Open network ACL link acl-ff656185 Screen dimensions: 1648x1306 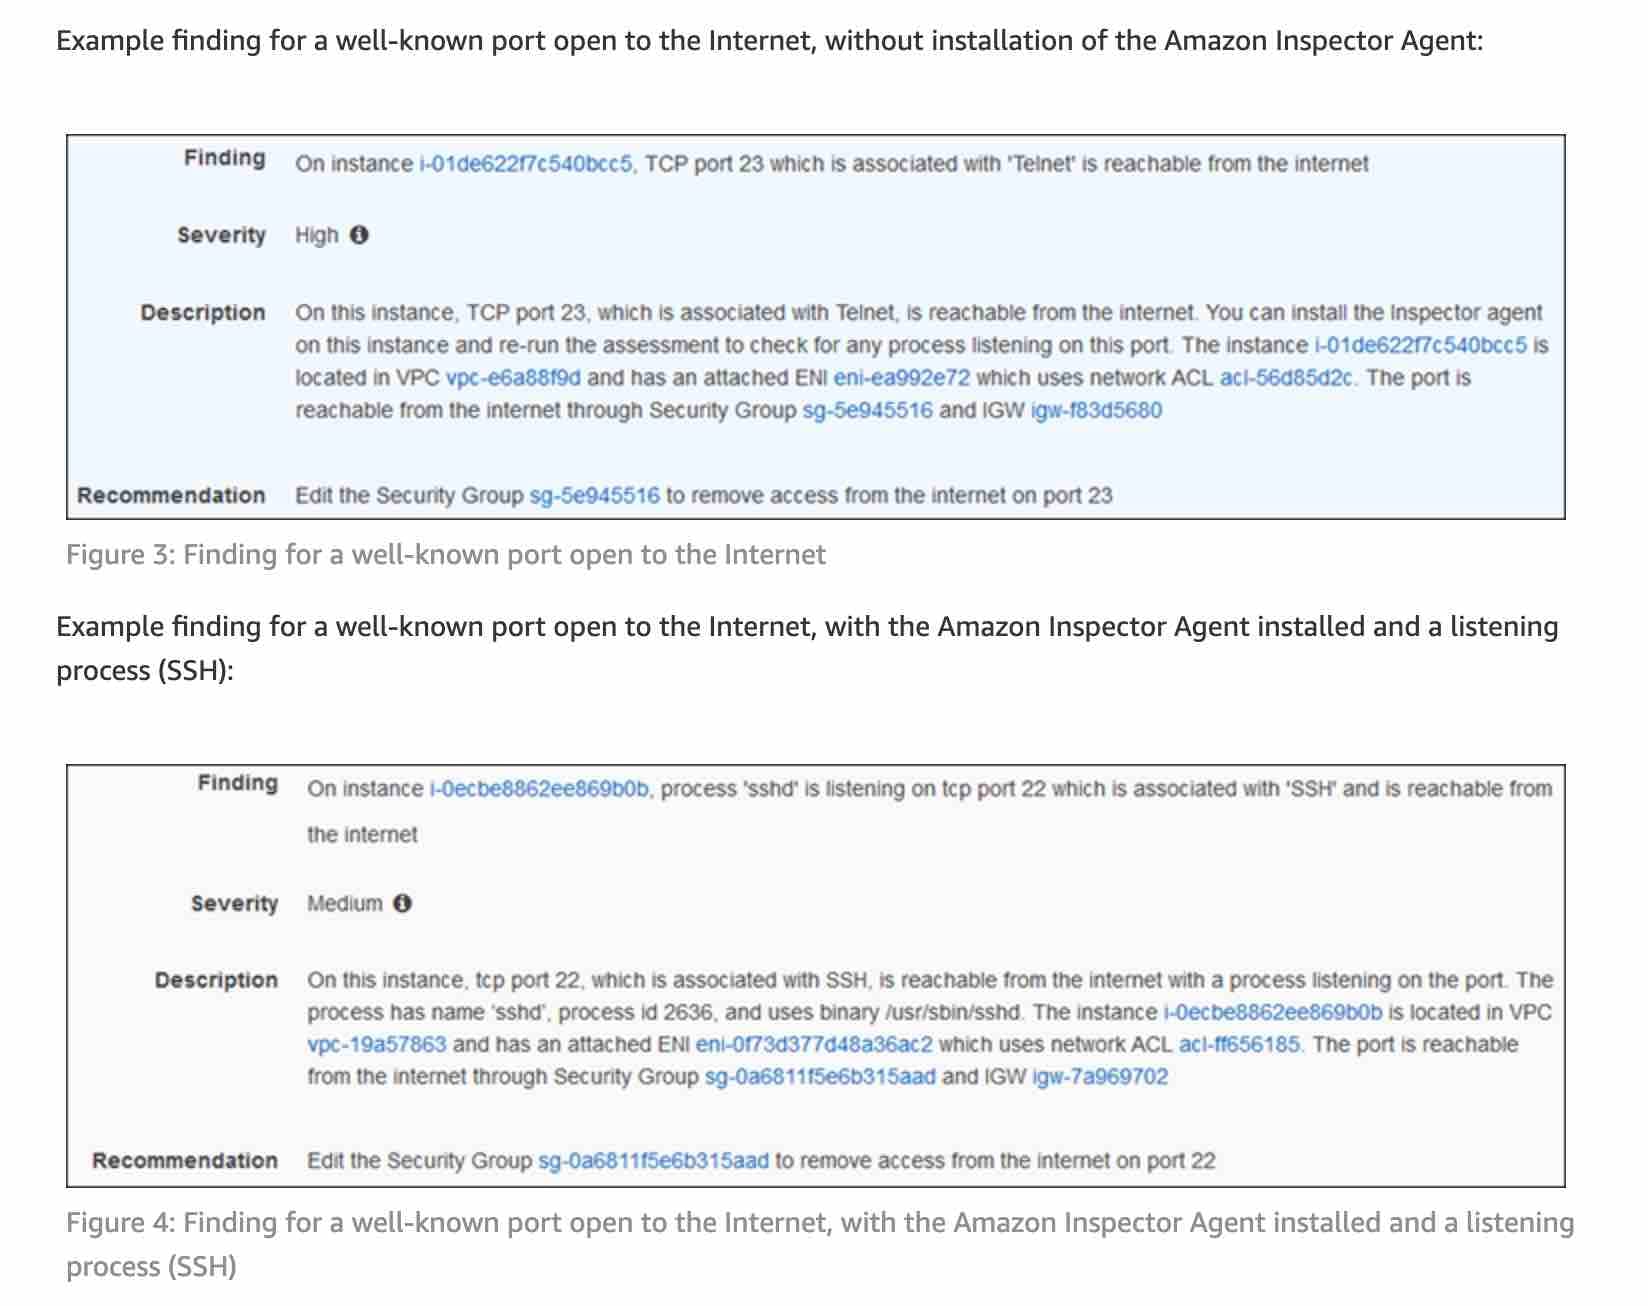click(1240, 1044)
